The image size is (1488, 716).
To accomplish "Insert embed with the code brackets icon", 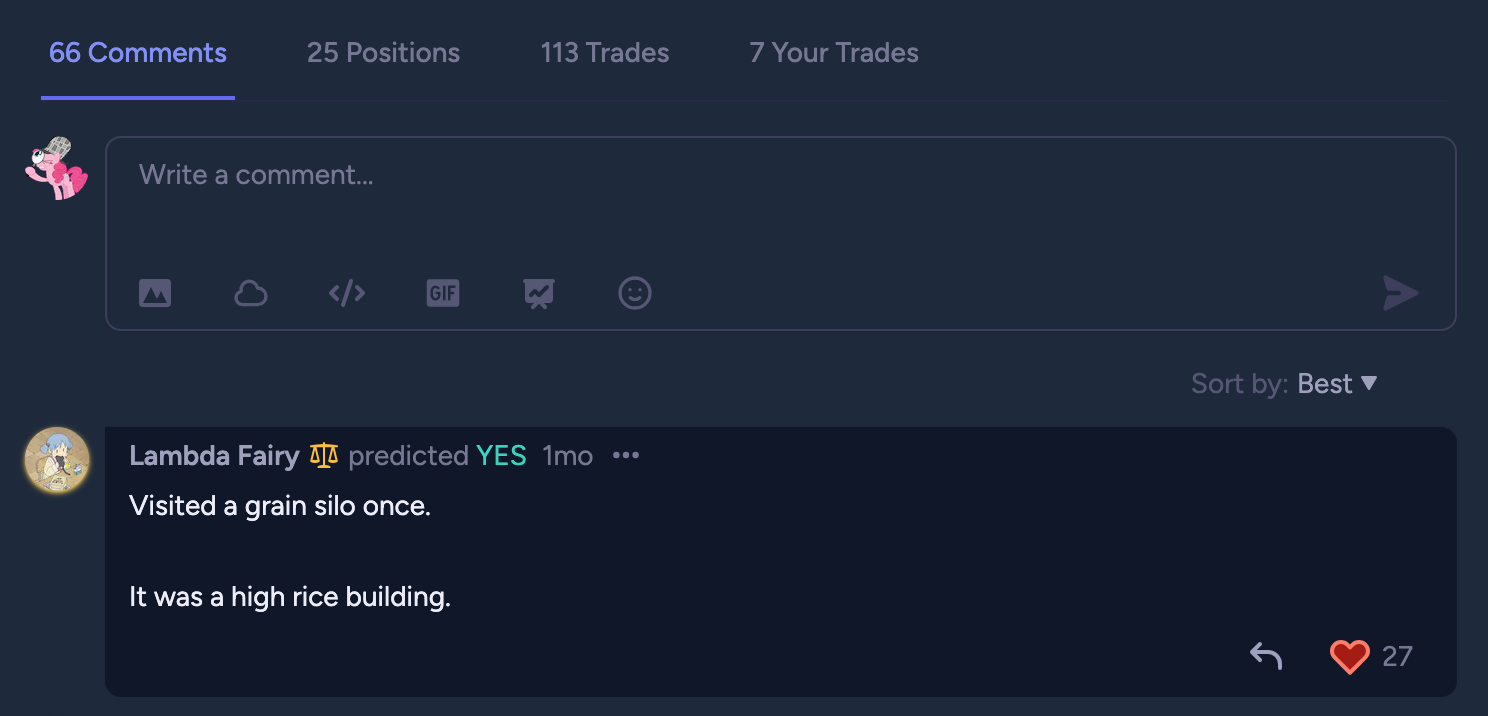I will click(x=347, y=293).
